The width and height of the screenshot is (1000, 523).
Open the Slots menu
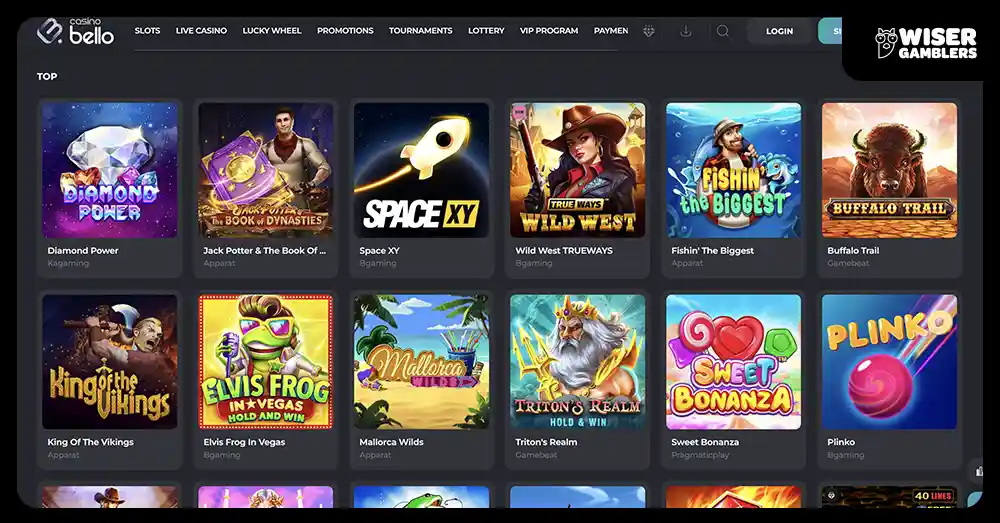[x=147, y=31]
